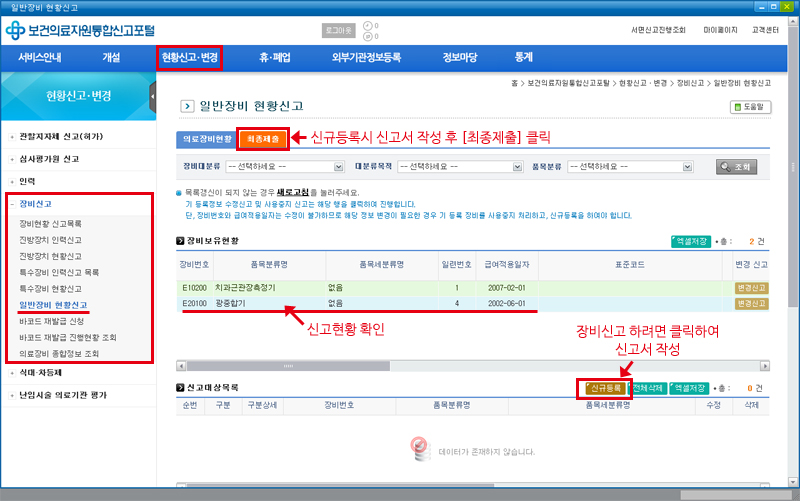800x501 pixels.
Task: Select the 의료장비현황 tab
Action: point(207,137)
